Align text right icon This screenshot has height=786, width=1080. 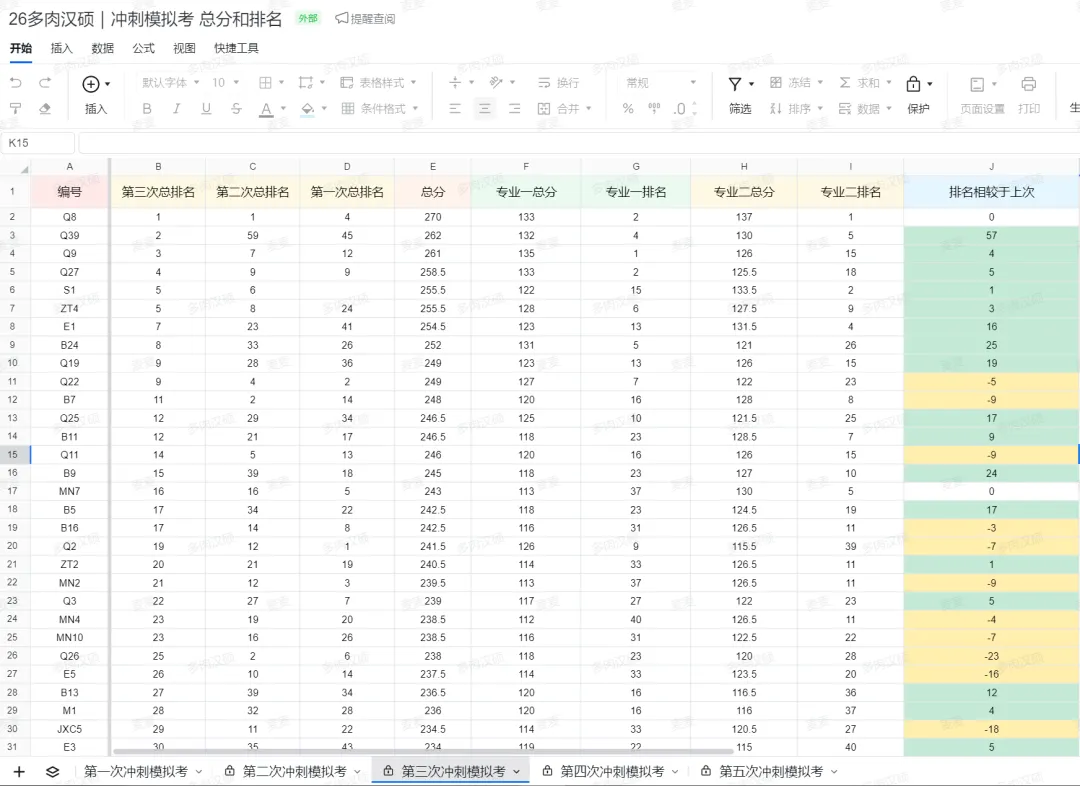(x=515, y=108)
